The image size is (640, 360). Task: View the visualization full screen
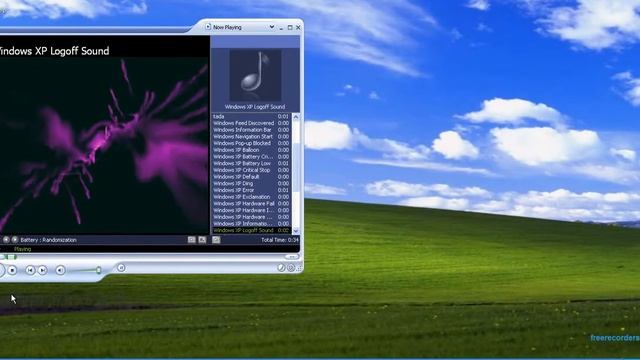coord(191,240)
